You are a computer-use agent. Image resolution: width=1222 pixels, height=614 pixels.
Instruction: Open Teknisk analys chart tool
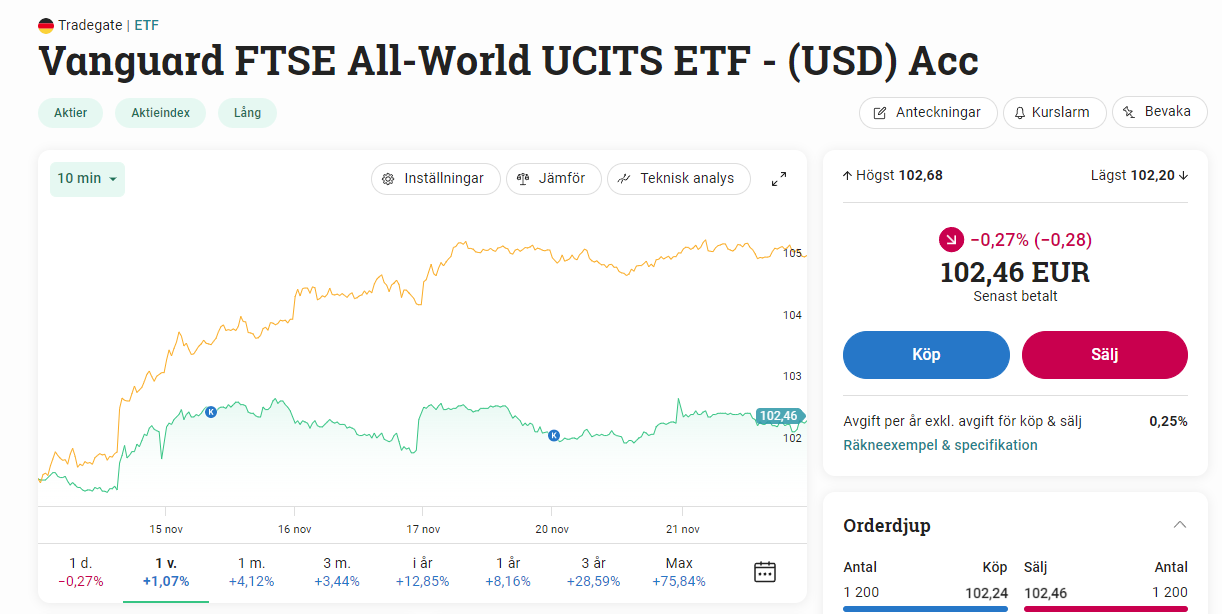coord(679,179)
